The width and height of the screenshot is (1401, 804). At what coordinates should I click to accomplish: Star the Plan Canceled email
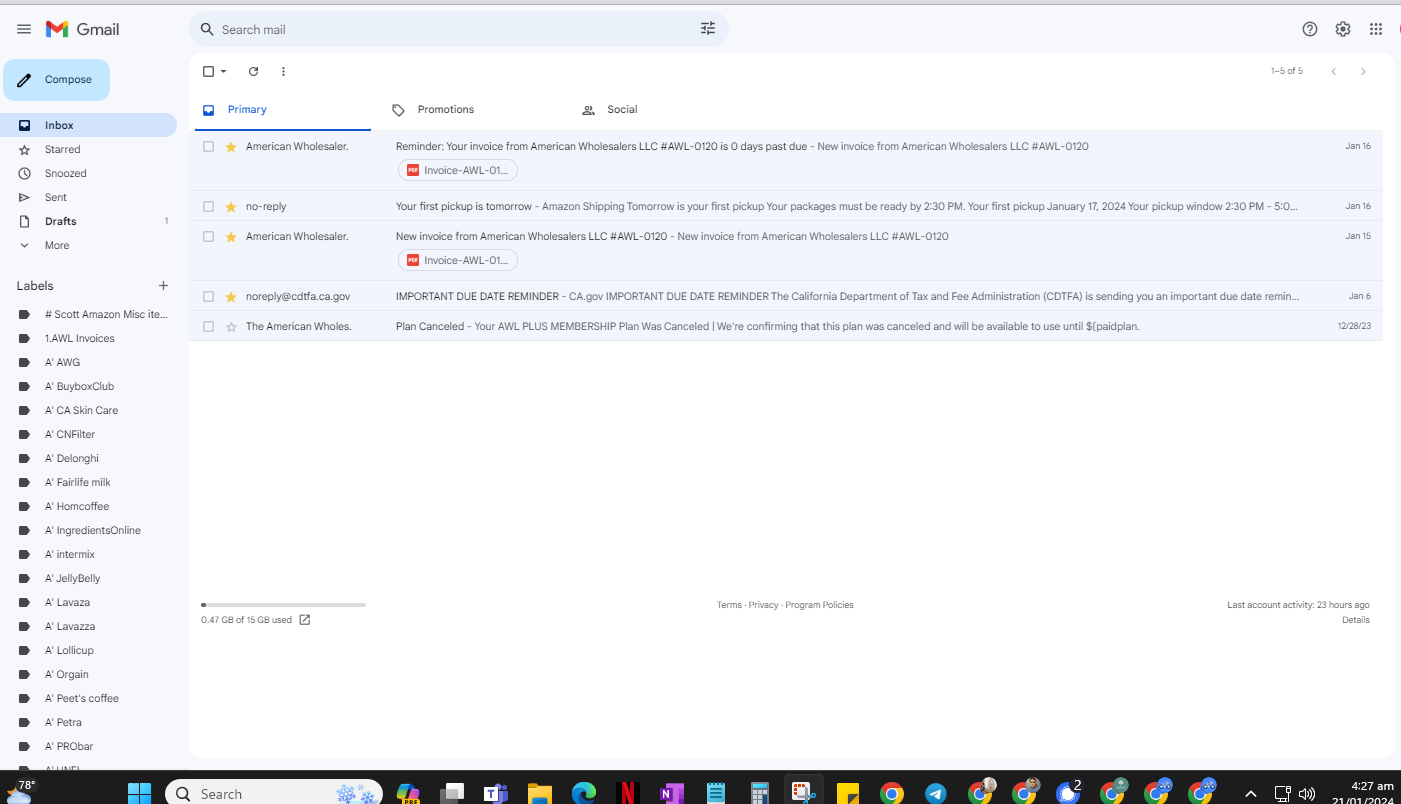click(231, 326)
